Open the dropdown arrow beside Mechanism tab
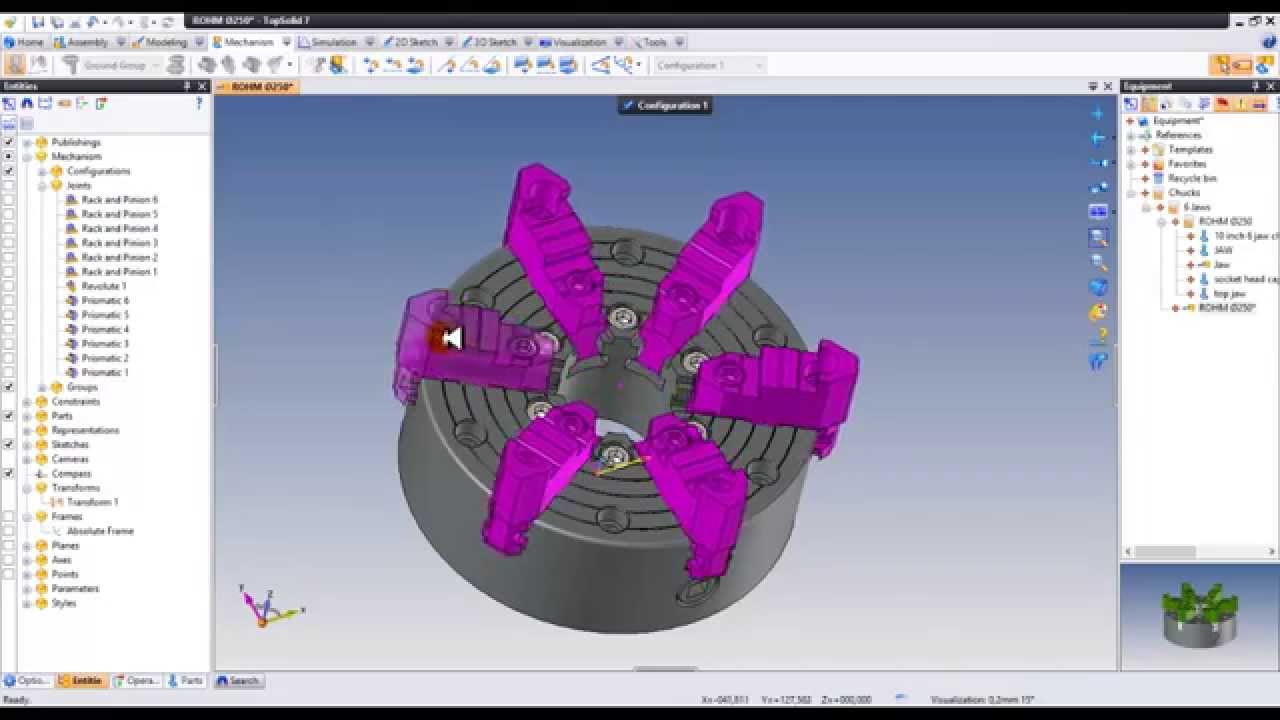This screenshot has width=1280, height=720. pos(287,42)
